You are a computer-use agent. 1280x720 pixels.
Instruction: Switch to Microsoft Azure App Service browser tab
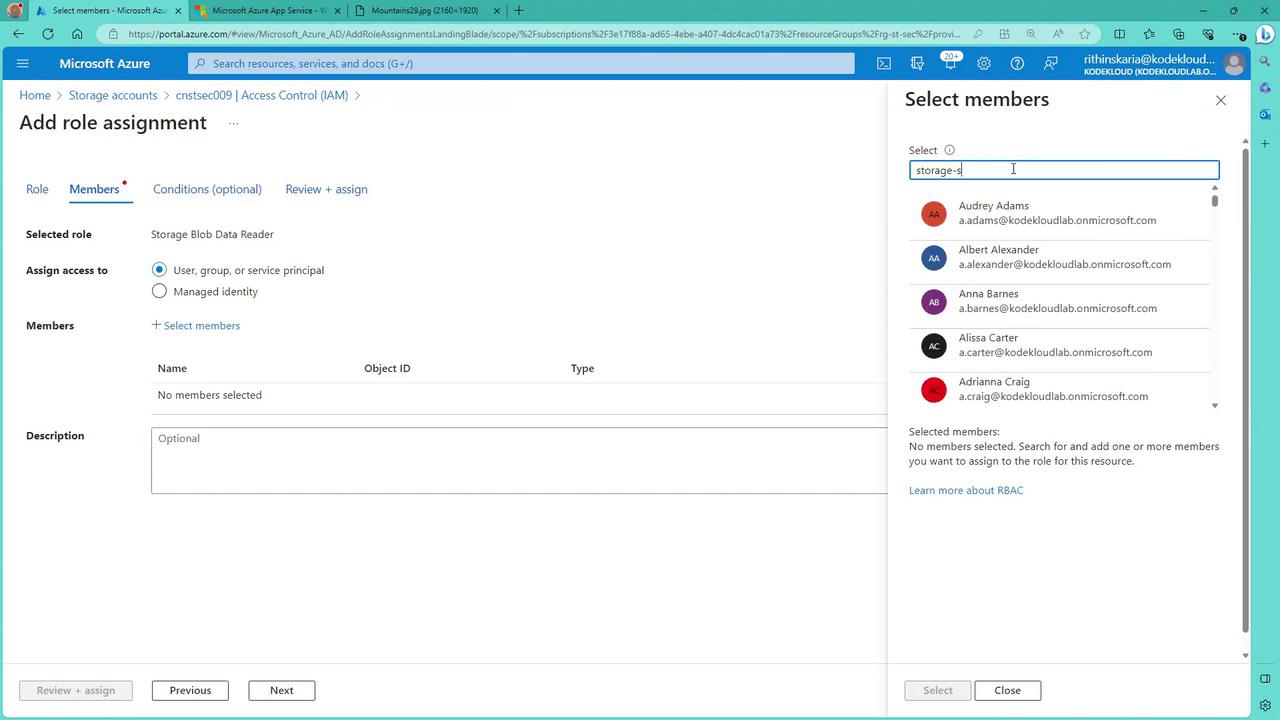pos(269,11)
